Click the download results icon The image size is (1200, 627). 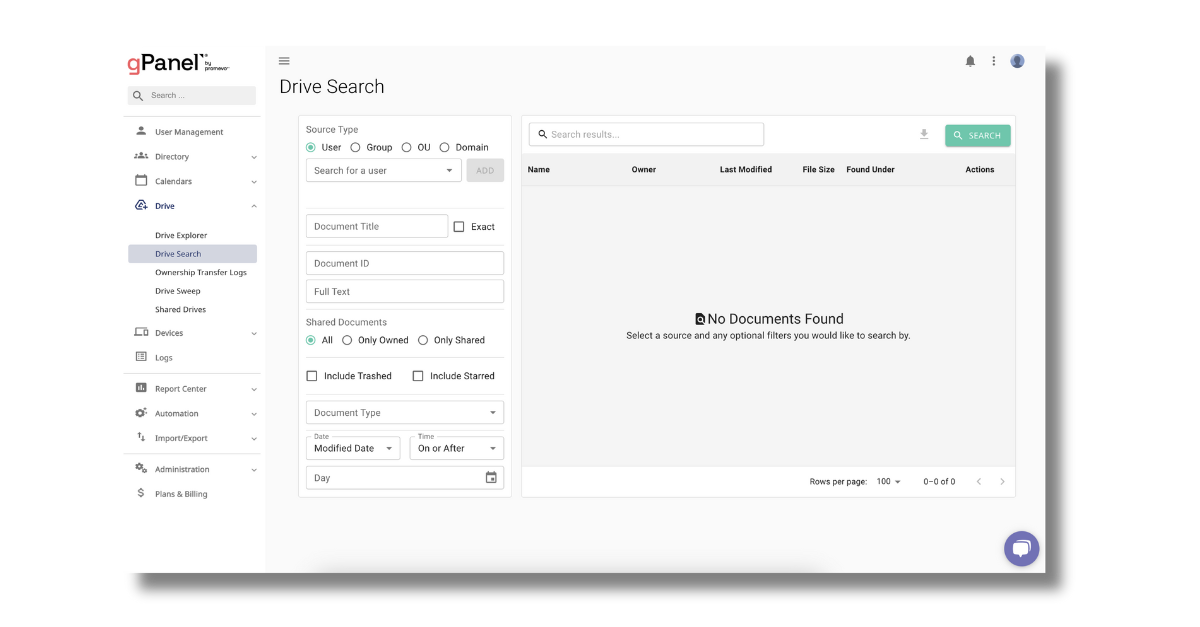pyautogui.click(x=924, y=133)
